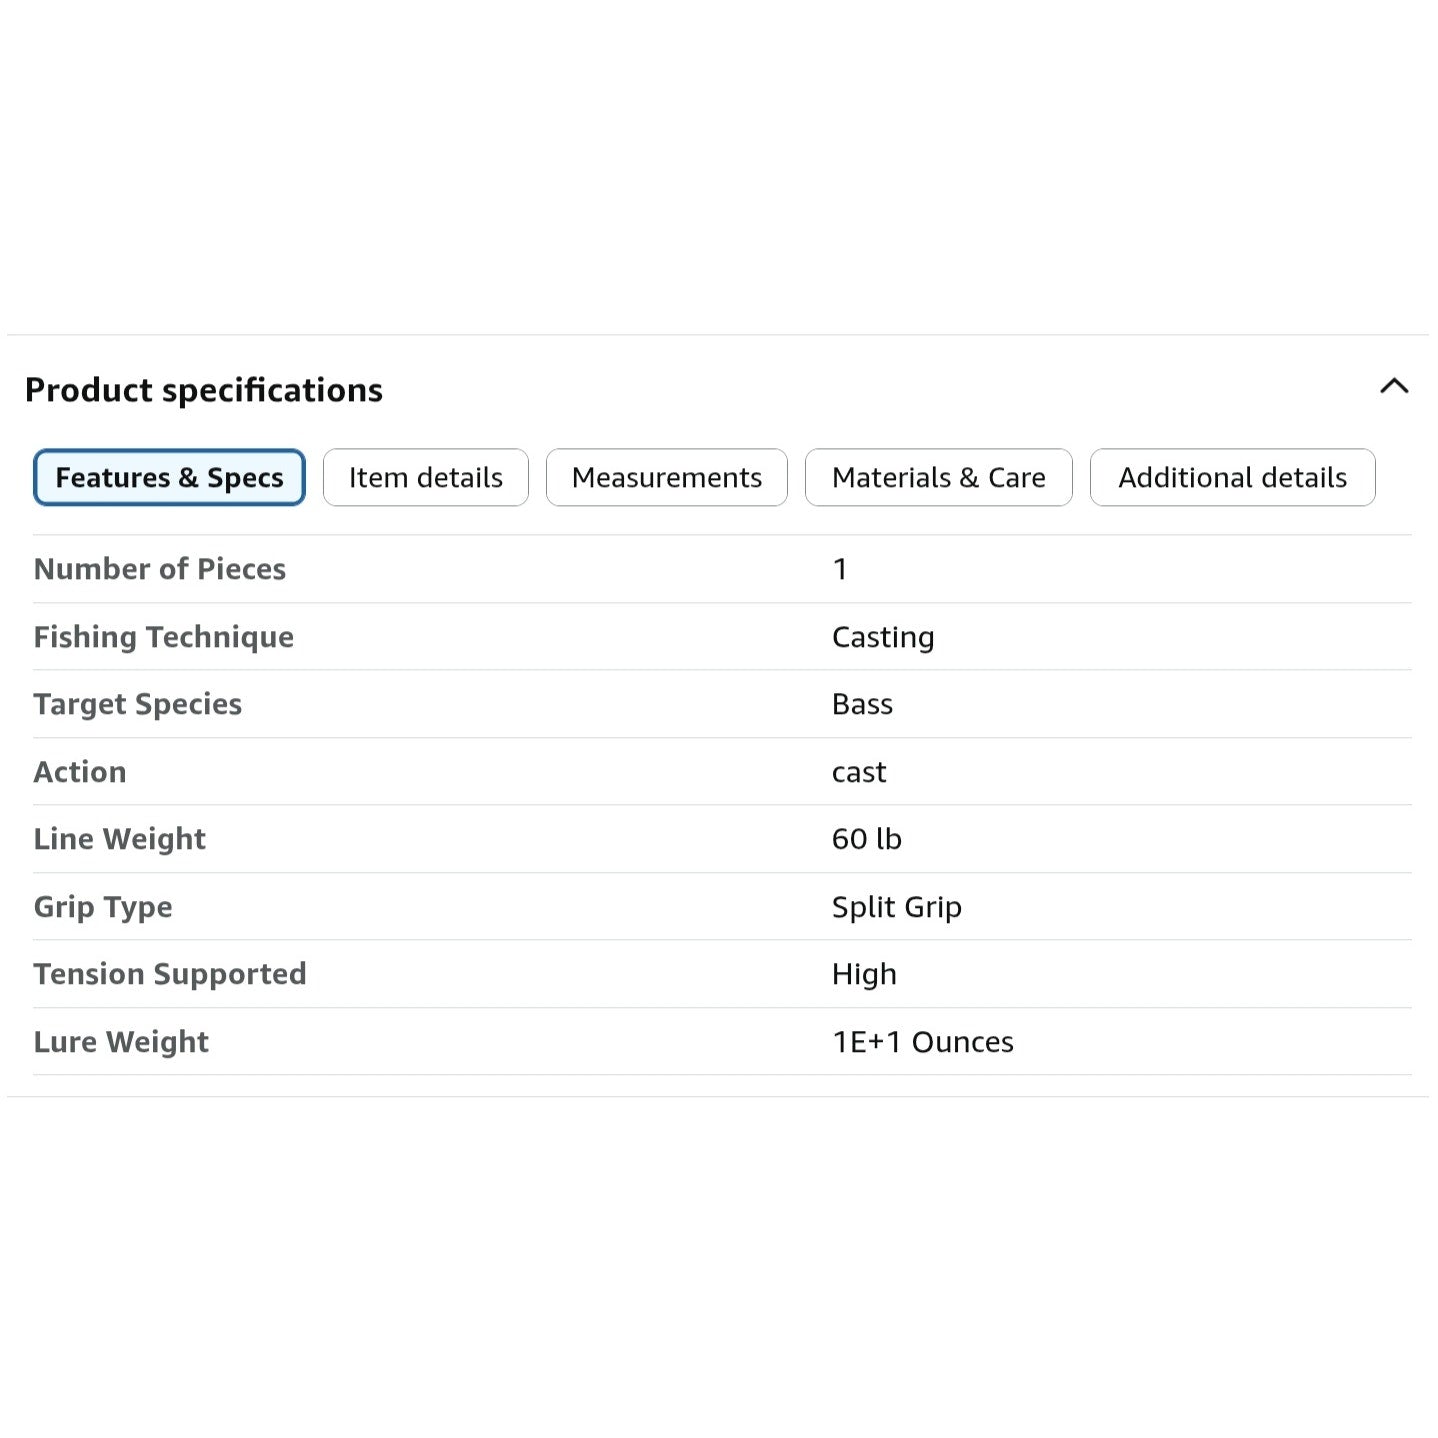Open the Materials & Care tab
Image resolution: width=1438 pixels, height=1438 pixels.
point(939,478)
